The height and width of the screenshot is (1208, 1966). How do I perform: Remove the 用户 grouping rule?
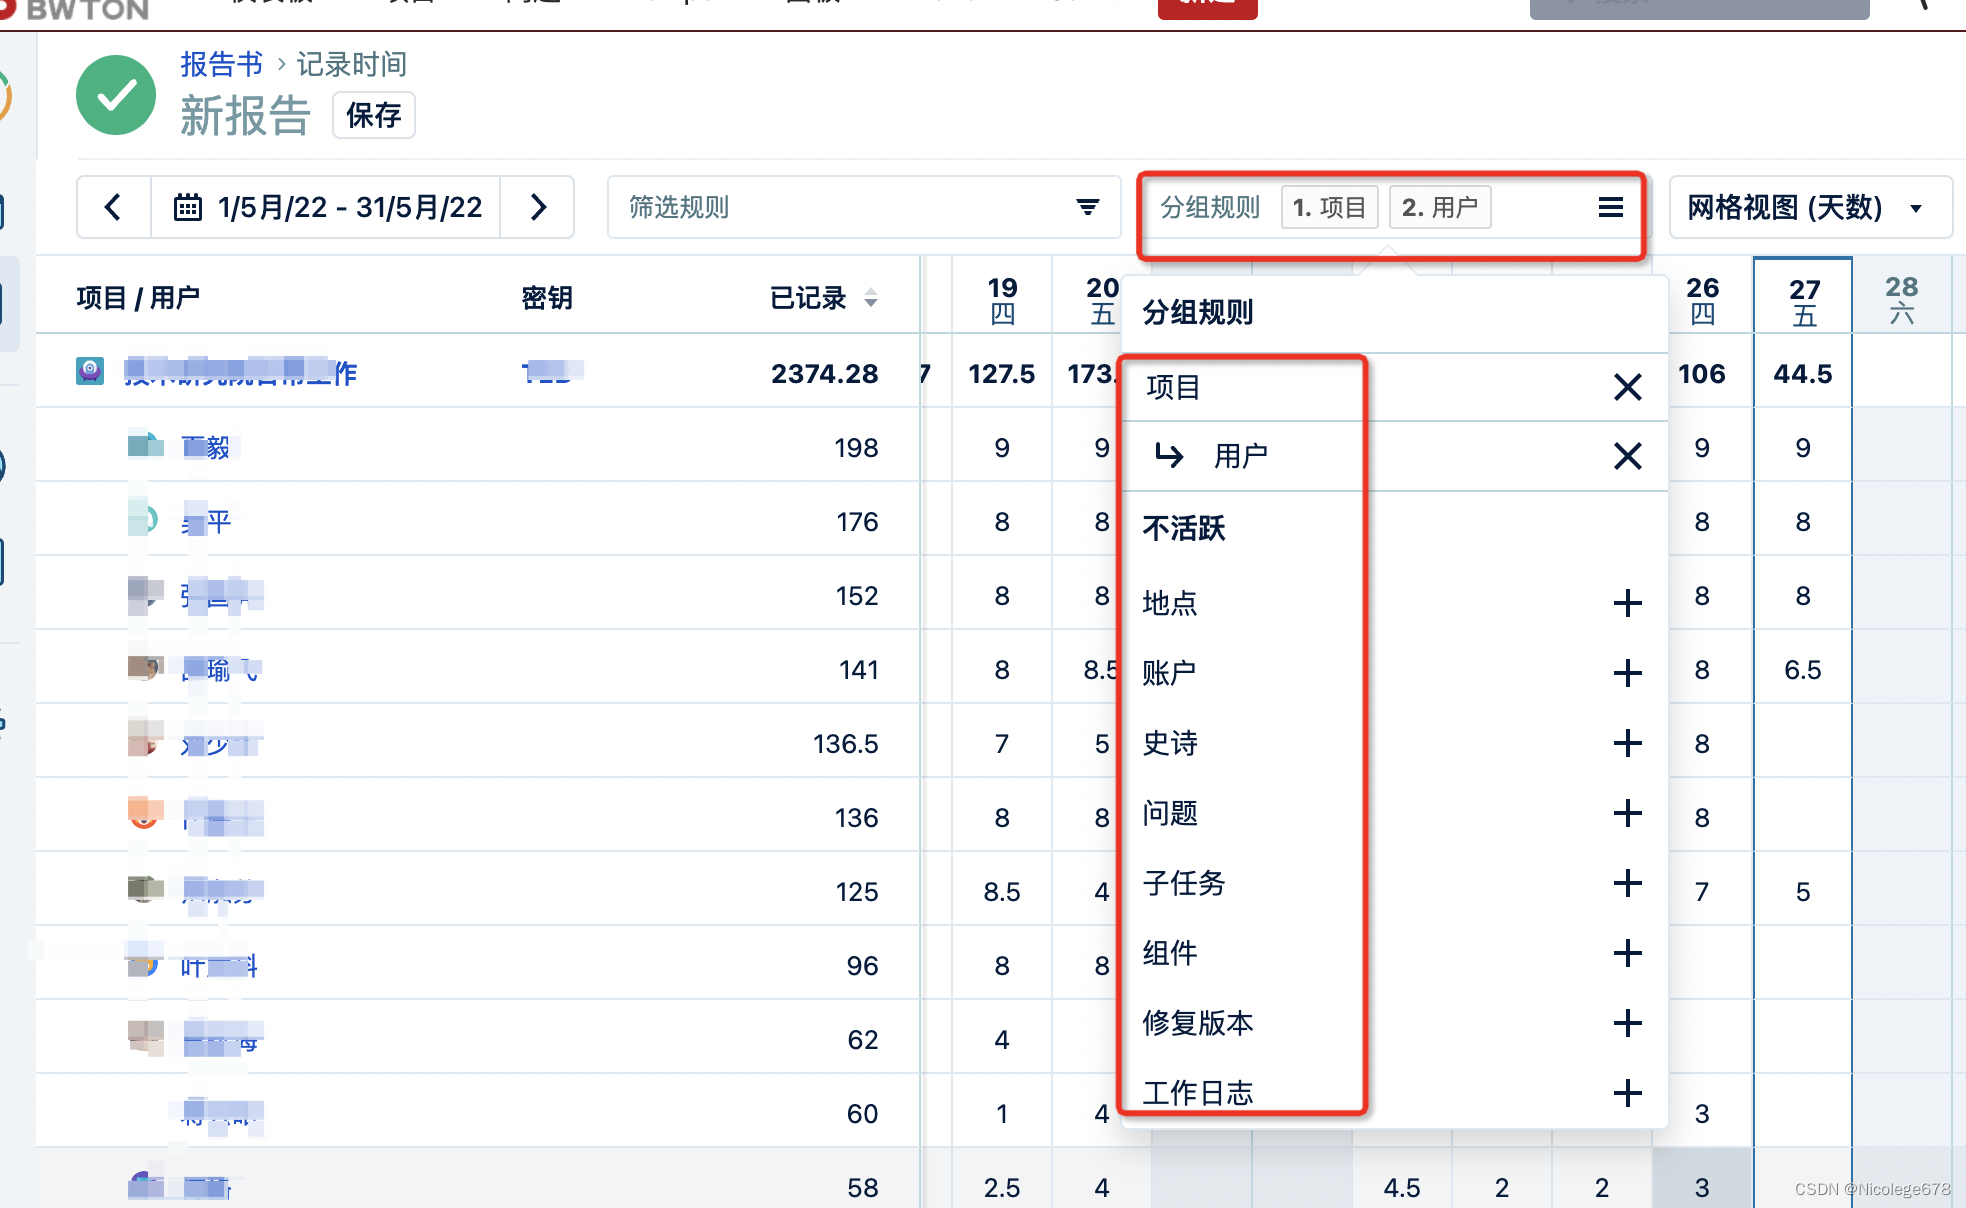[1627, 456]
